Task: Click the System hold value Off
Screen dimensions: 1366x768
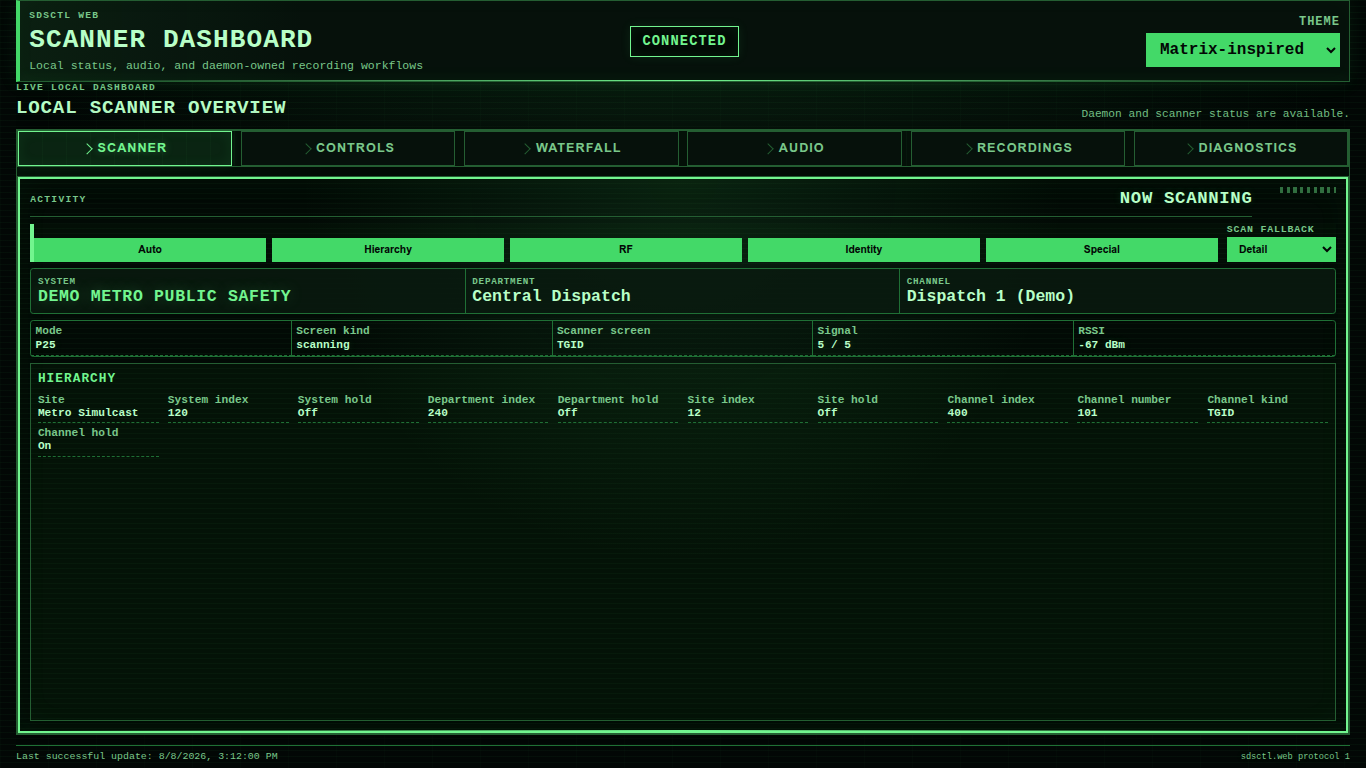Action: pos(308,413)
